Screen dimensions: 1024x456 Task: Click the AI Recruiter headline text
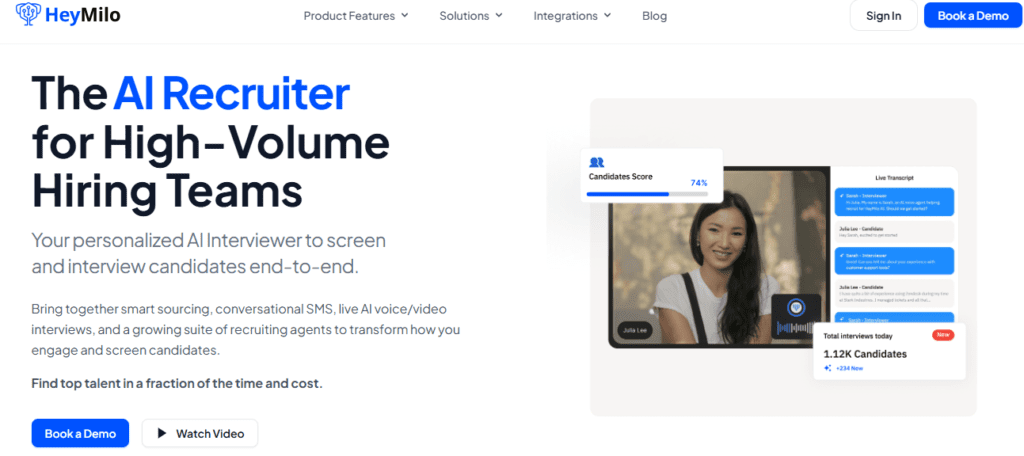pos(231,93)
